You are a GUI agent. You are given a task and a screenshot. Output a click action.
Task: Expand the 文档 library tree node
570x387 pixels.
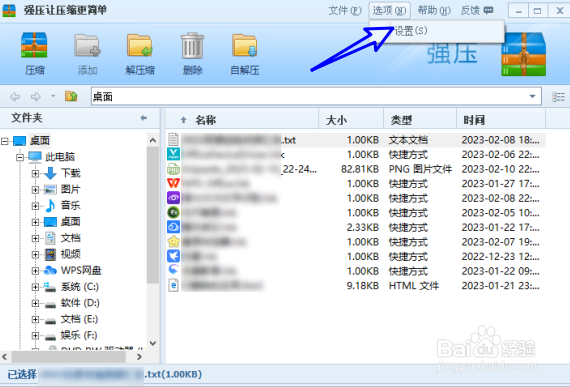35,238
